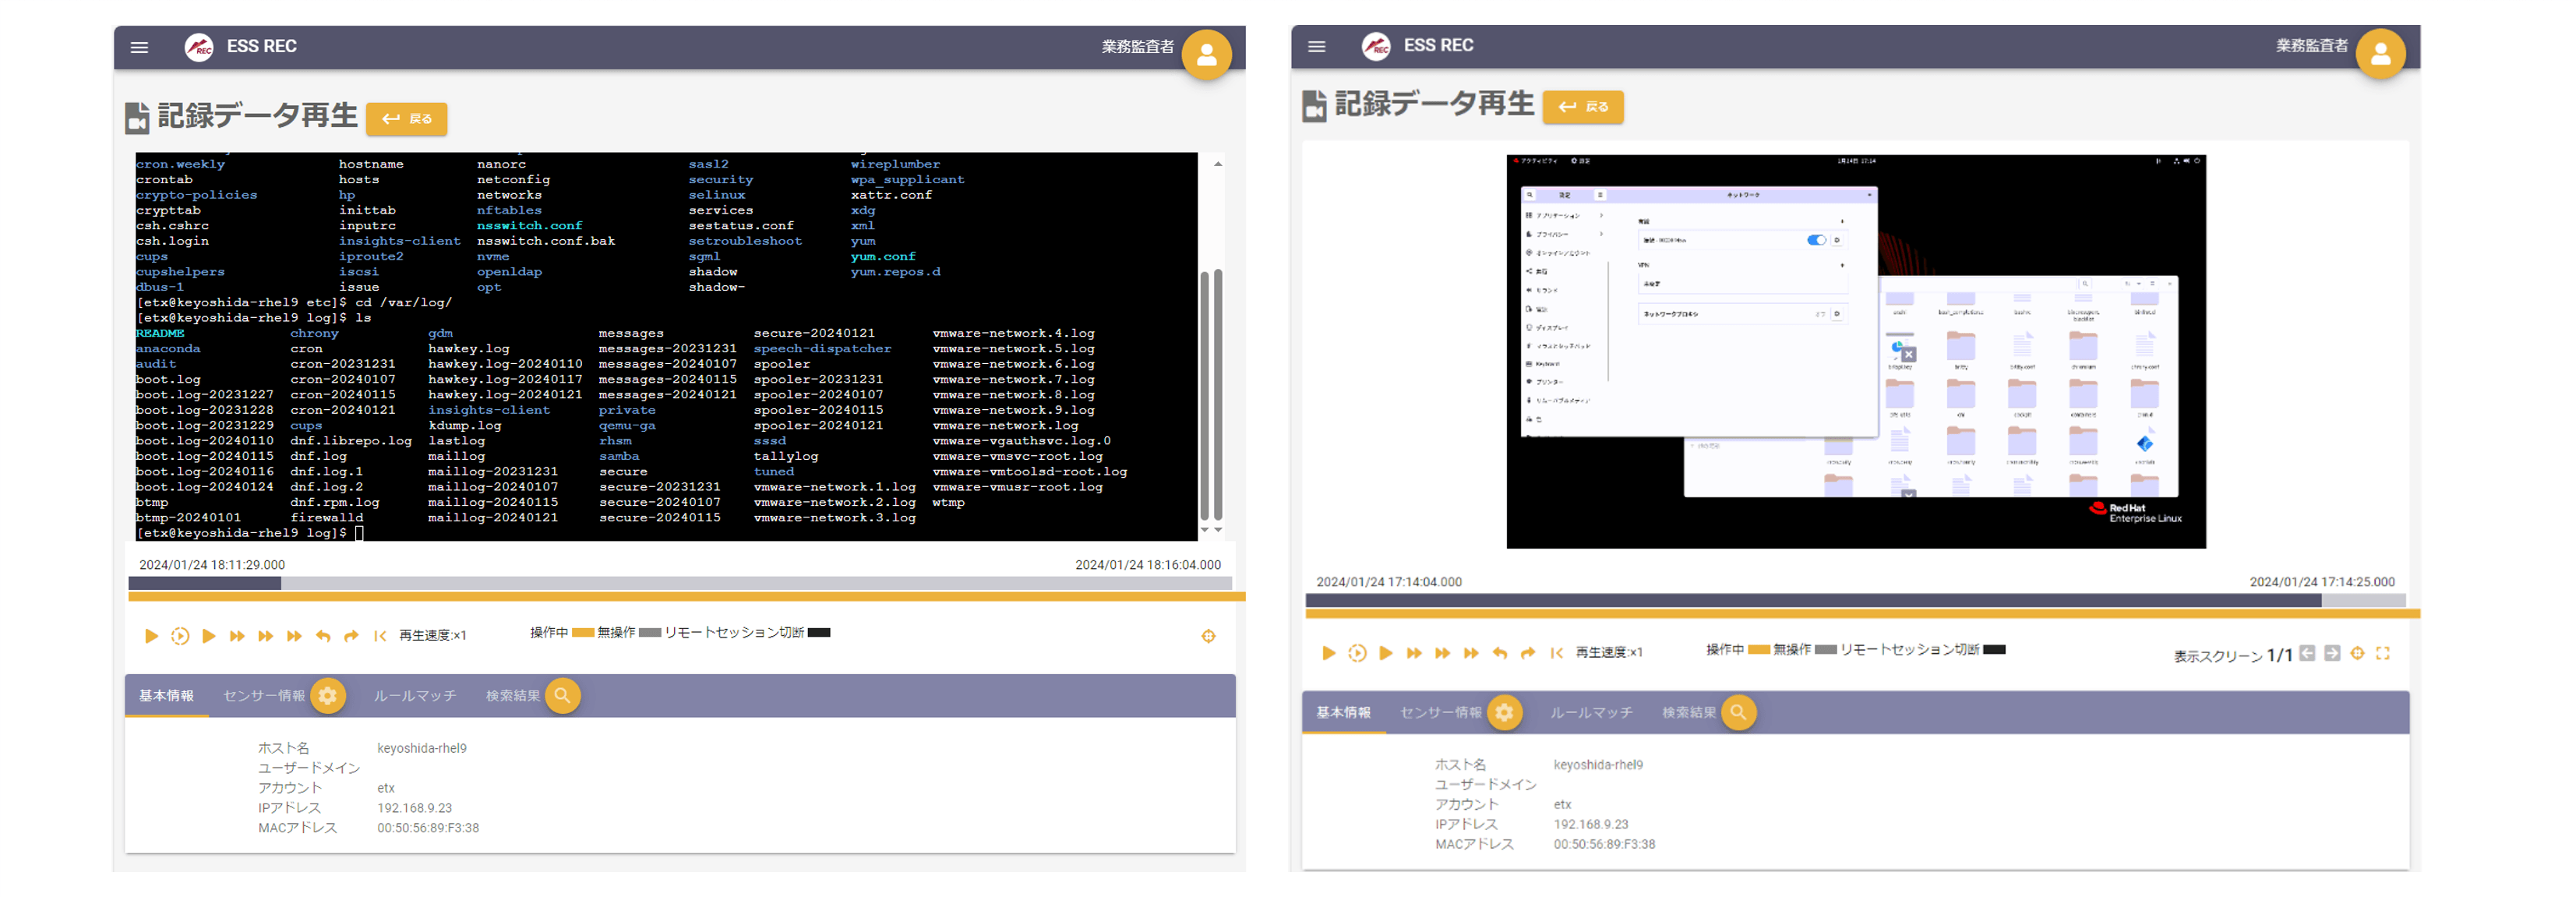Go to next screen in 表示スクリーン navigation
Screen dimensions: 2576x897
click(2332, 653)
